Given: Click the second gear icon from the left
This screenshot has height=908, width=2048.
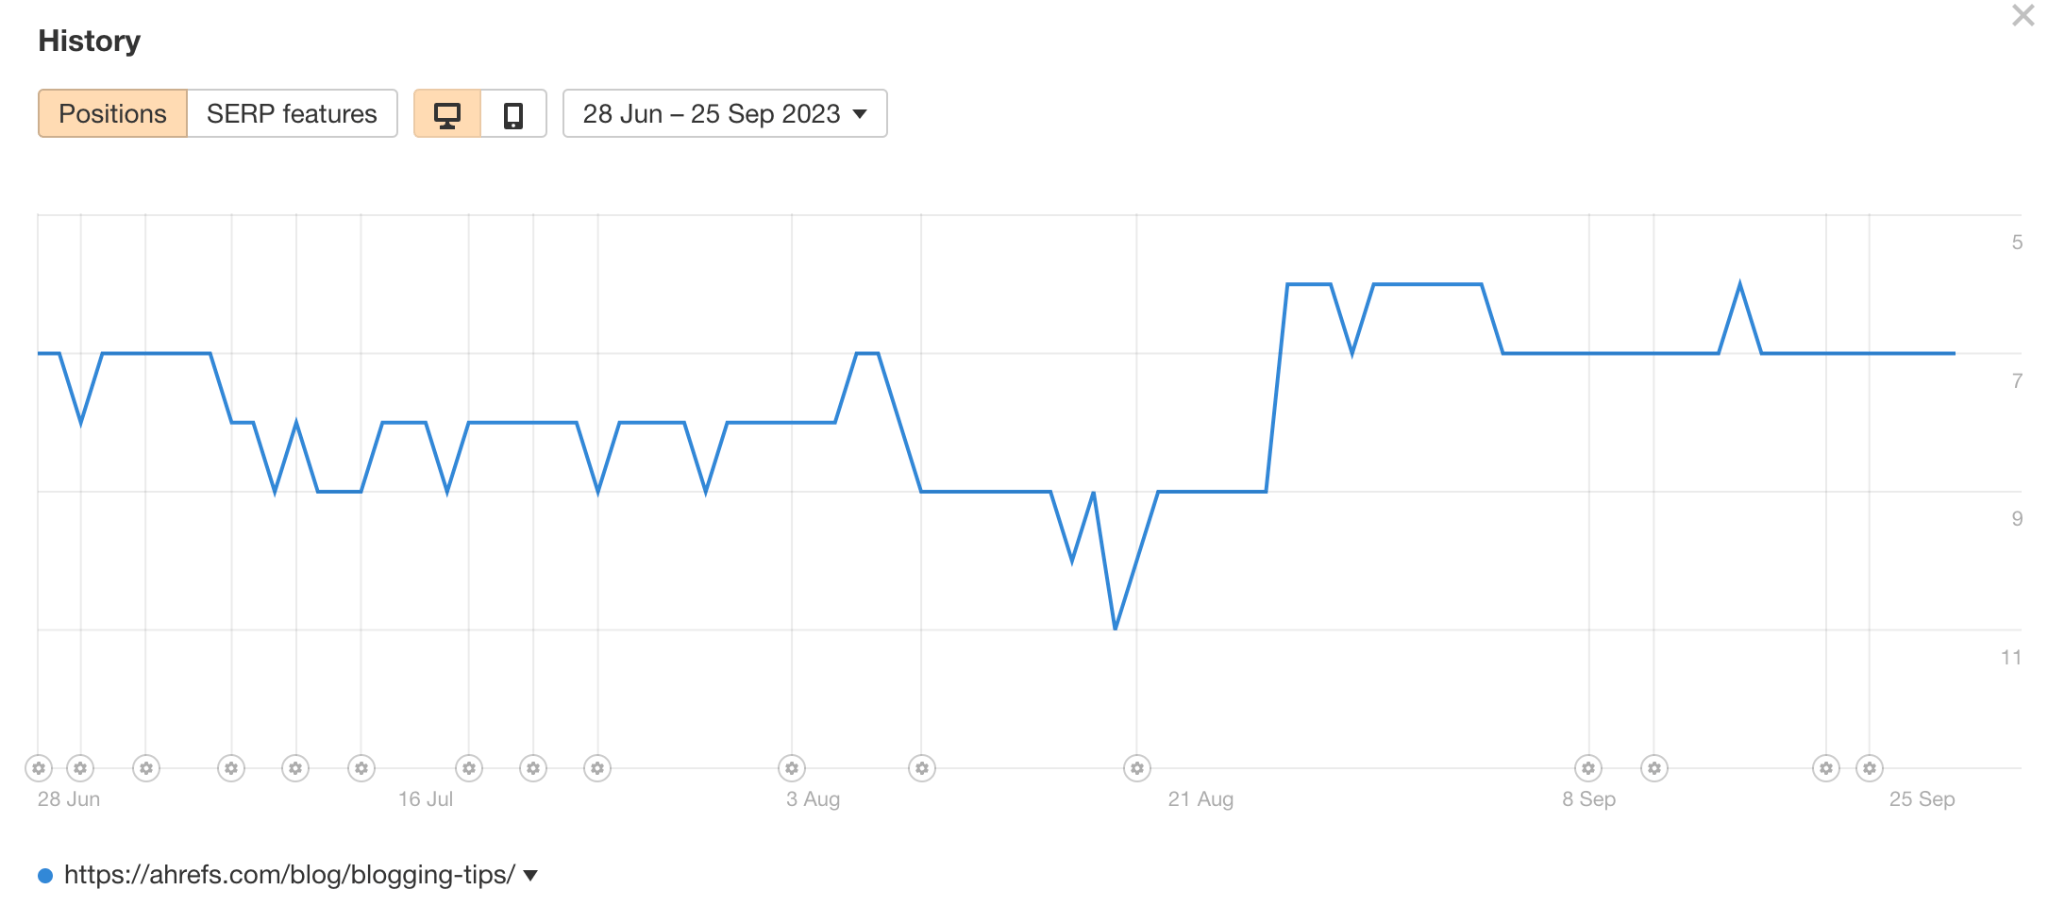Looking at the screenshot, I should point(80,768).
